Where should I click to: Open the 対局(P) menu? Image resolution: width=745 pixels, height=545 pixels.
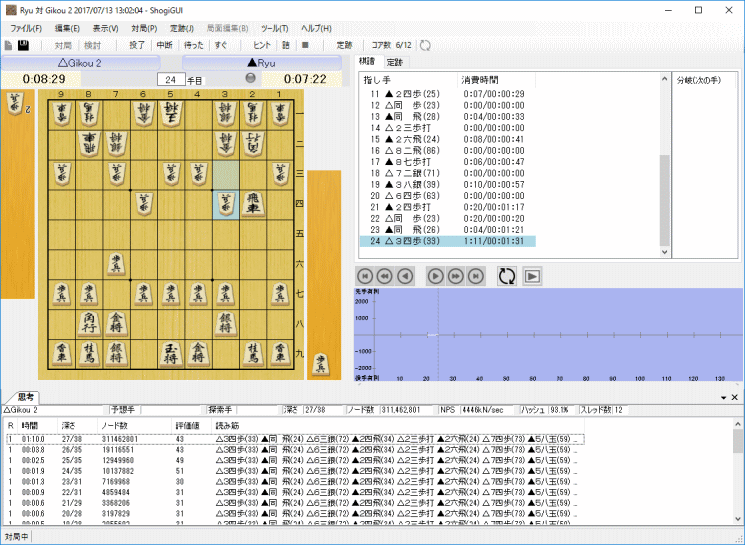143,28
